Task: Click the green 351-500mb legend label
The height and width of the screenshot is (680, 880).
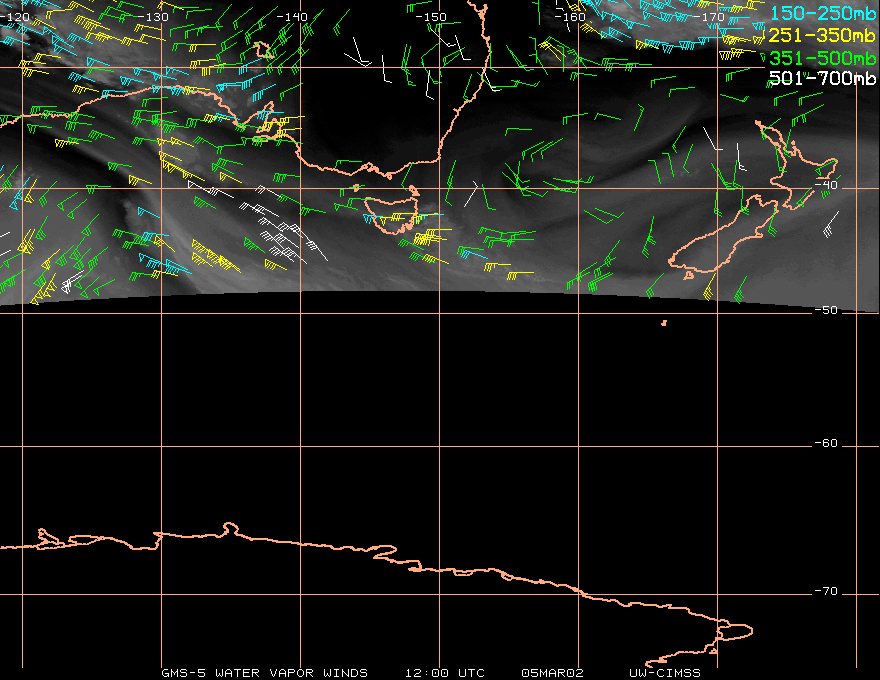Action: click(822, 58)
